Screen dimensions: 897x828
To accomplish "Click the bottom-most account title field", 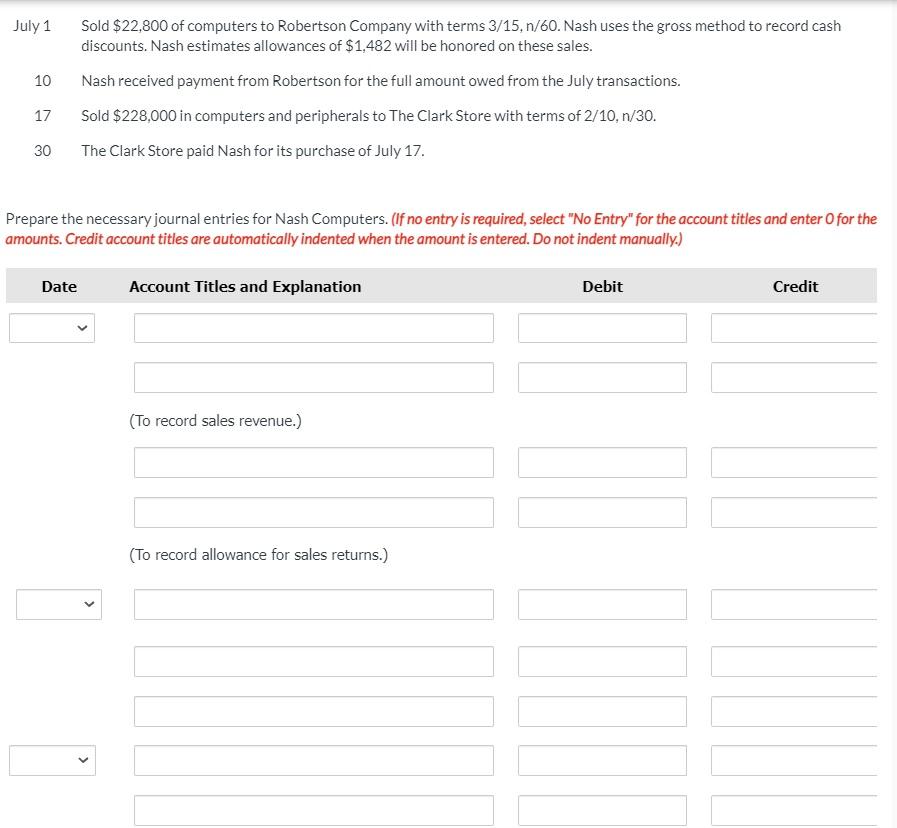I will [313, 810].
